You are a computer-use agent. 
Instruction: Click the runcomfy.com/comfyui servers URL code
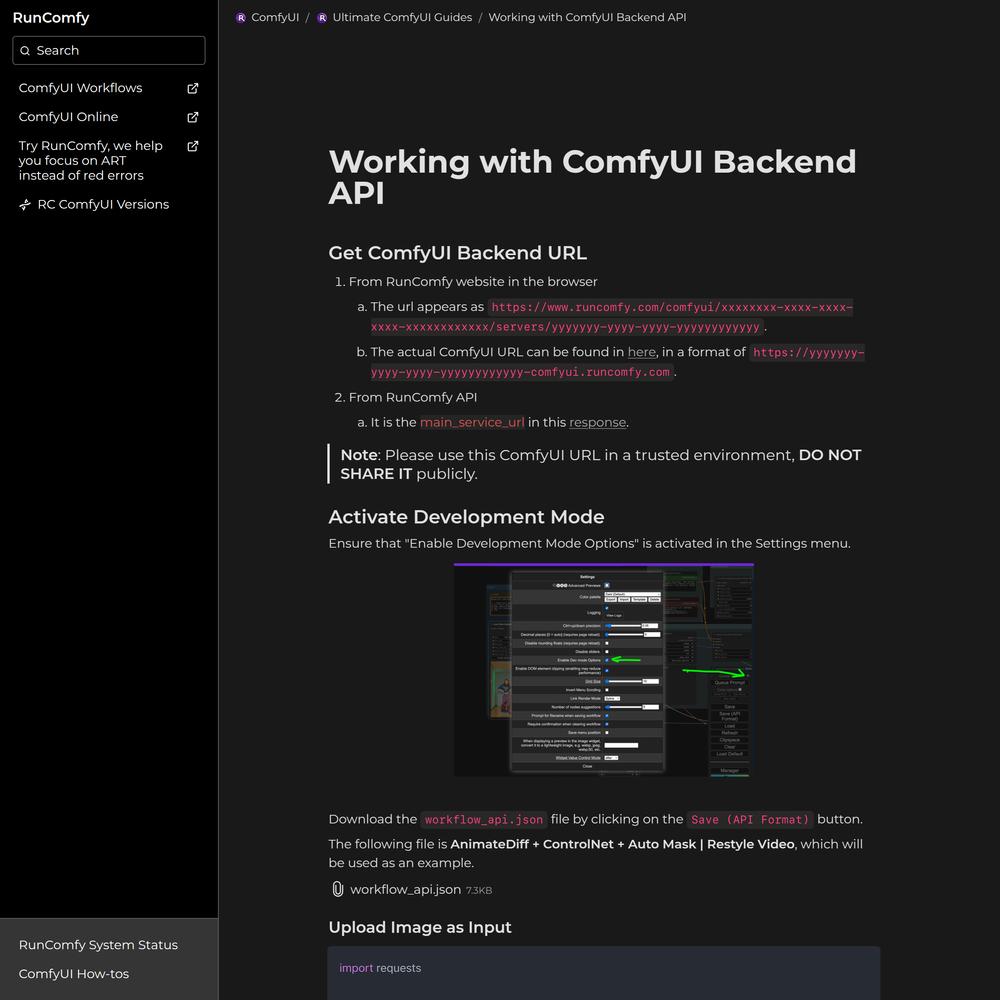pyautogui.click(x=612, y=317)
